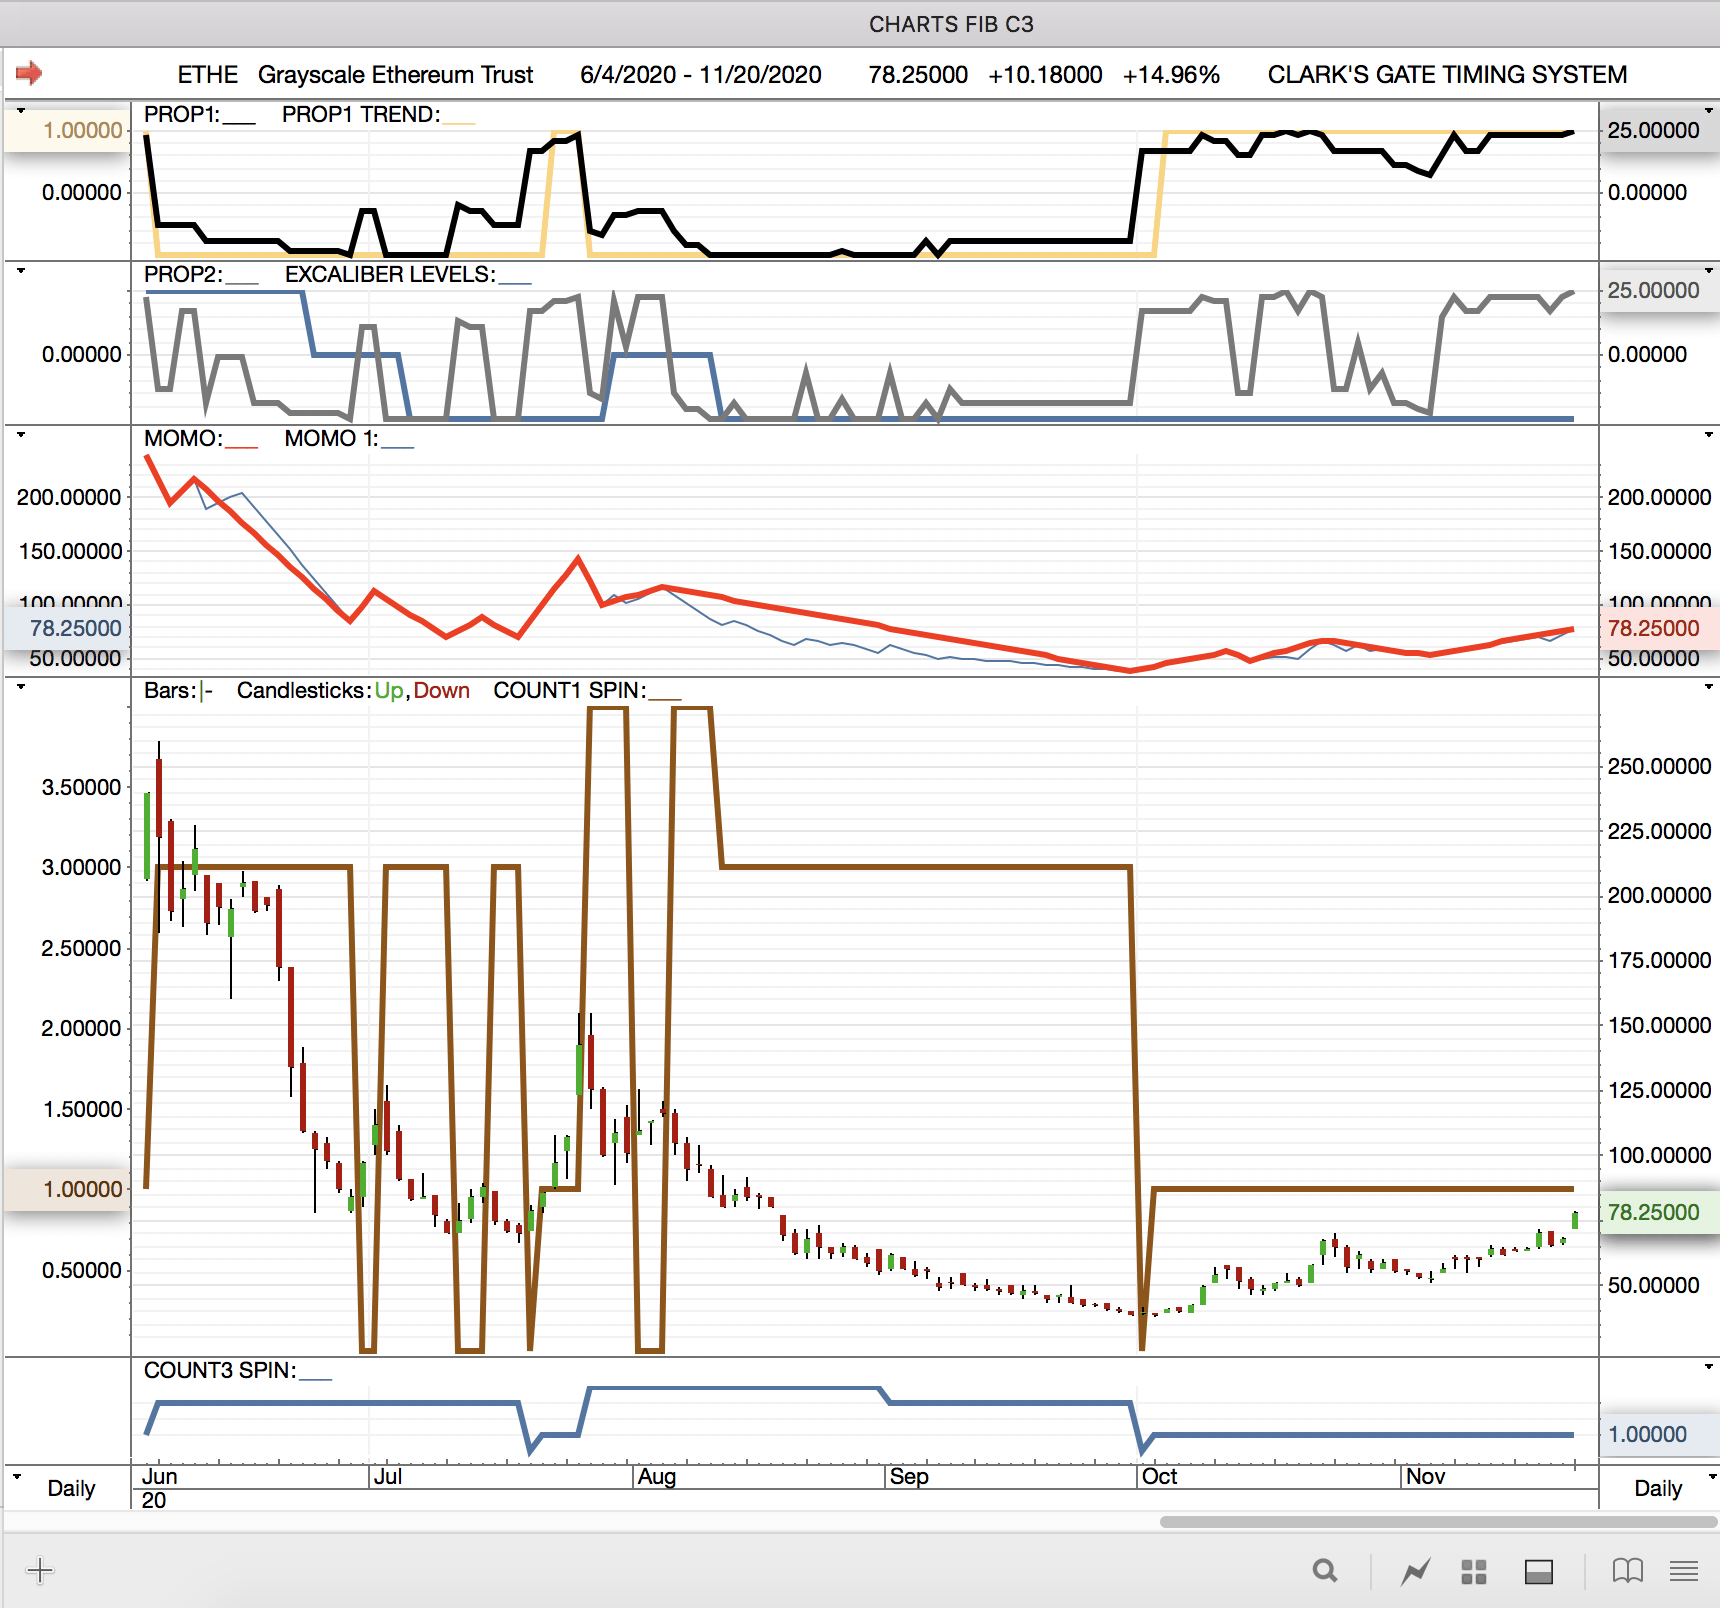Viewport: 1720px width, 1608px height.
Task: Click the horizontal lines list icon
Action: click(1684, 1571)
